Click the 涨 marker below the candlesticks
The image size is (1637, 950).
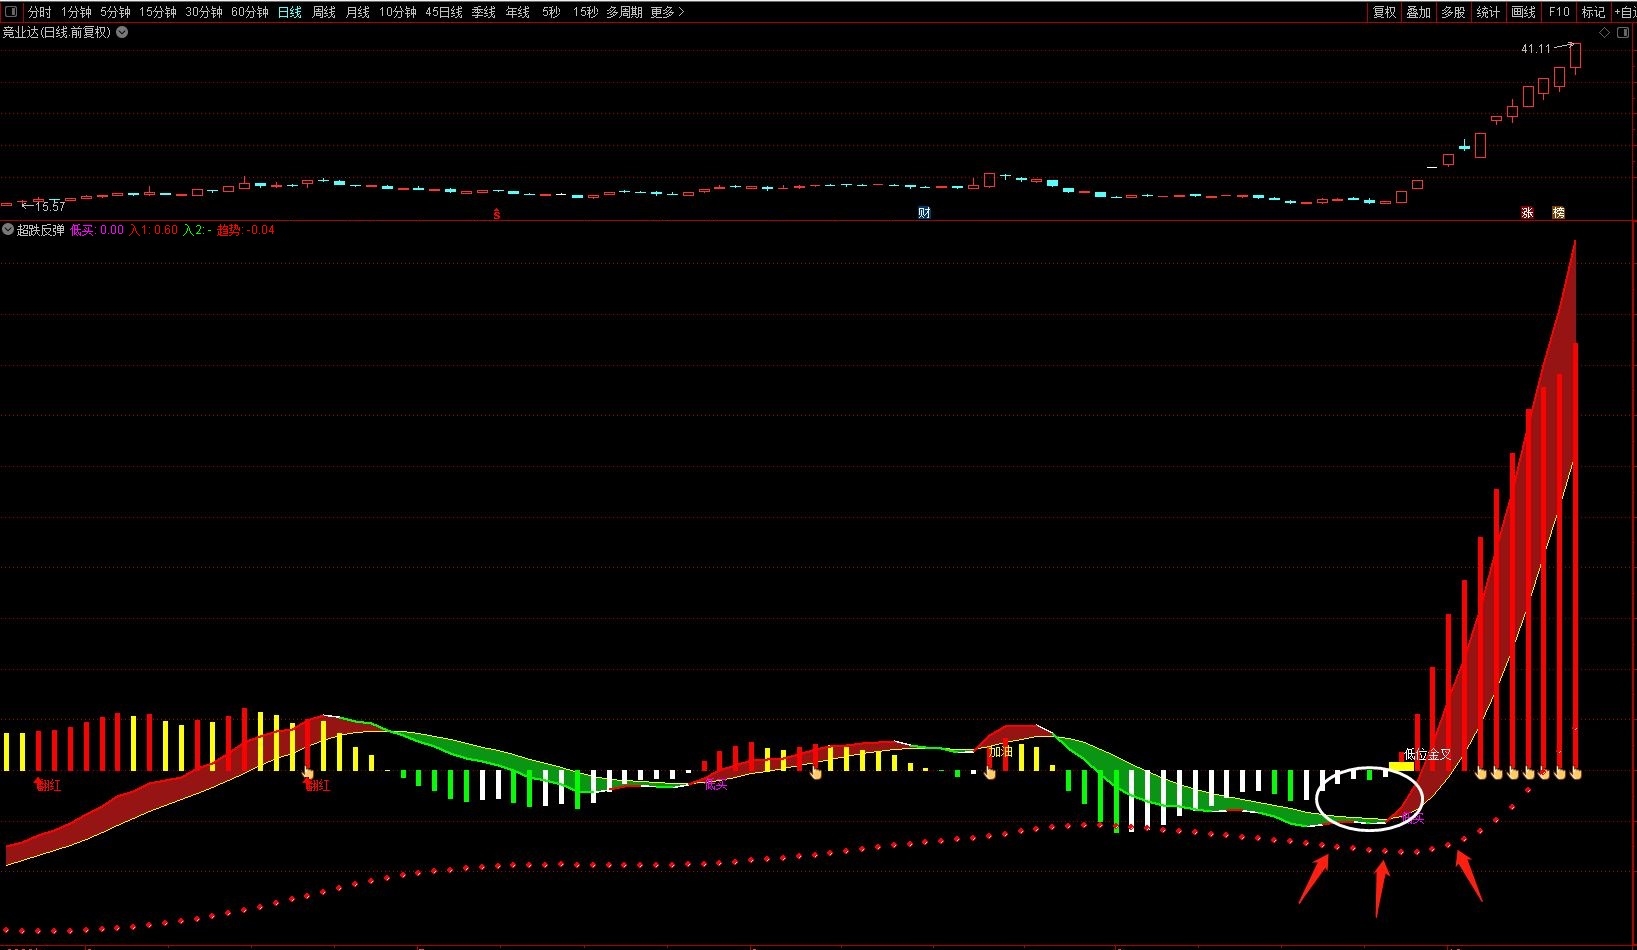coord(1527,213)
